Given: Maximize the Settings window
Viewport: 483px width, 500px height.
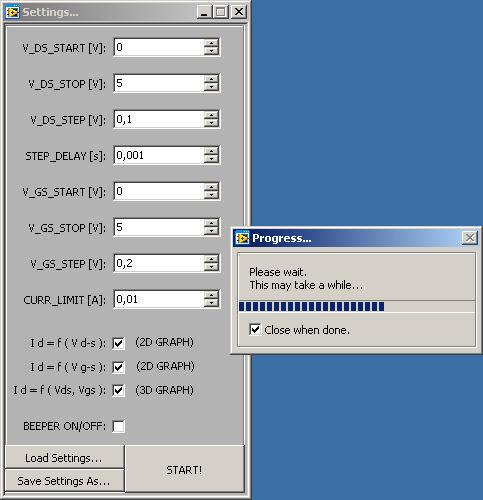Looking at the screenshot, I should pos(221,12).
